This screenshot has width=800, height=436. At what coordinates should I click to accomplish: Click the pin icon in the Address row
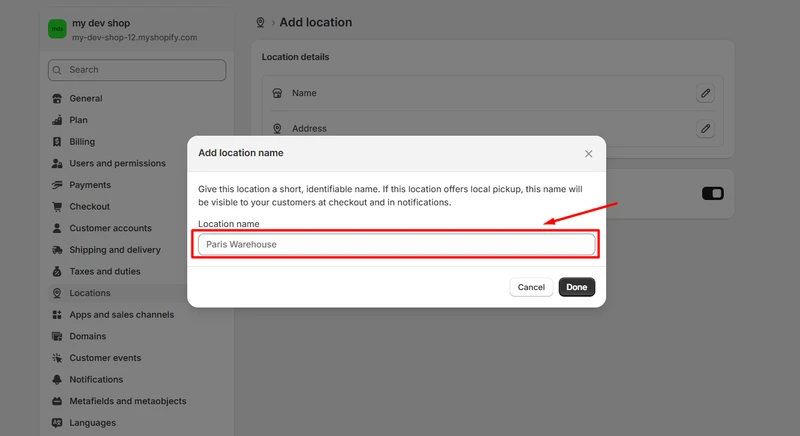coord(277,129)
